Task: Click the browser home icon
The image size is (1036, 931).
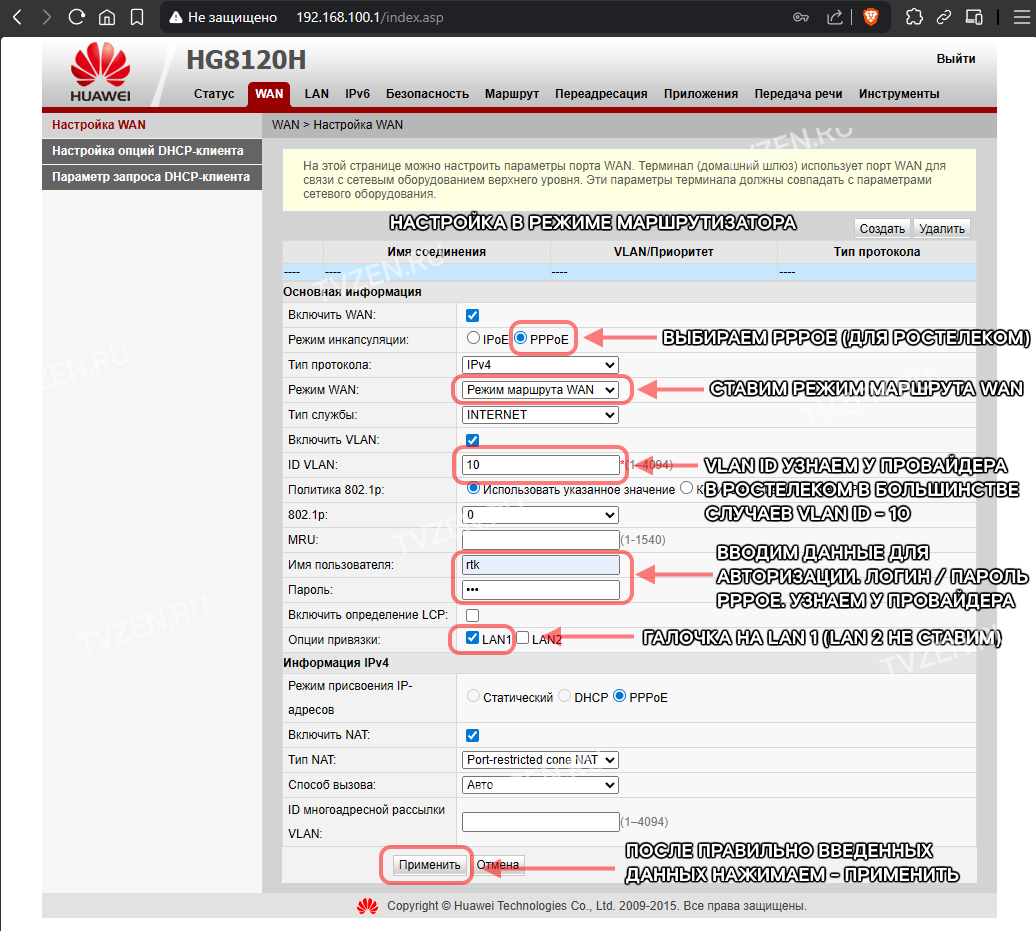Action: [x=107, y=17]
